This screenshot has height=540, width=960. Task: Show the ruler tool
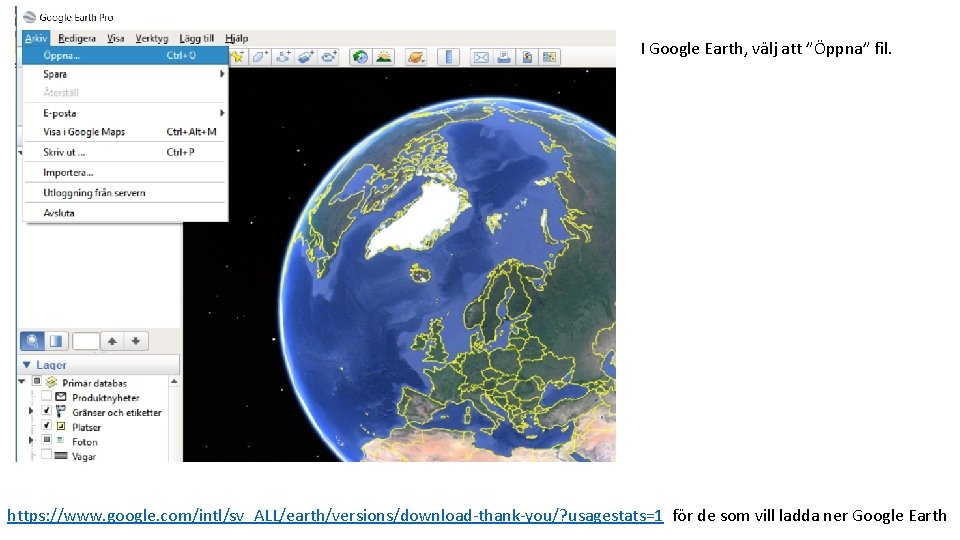tap(448, 57)
